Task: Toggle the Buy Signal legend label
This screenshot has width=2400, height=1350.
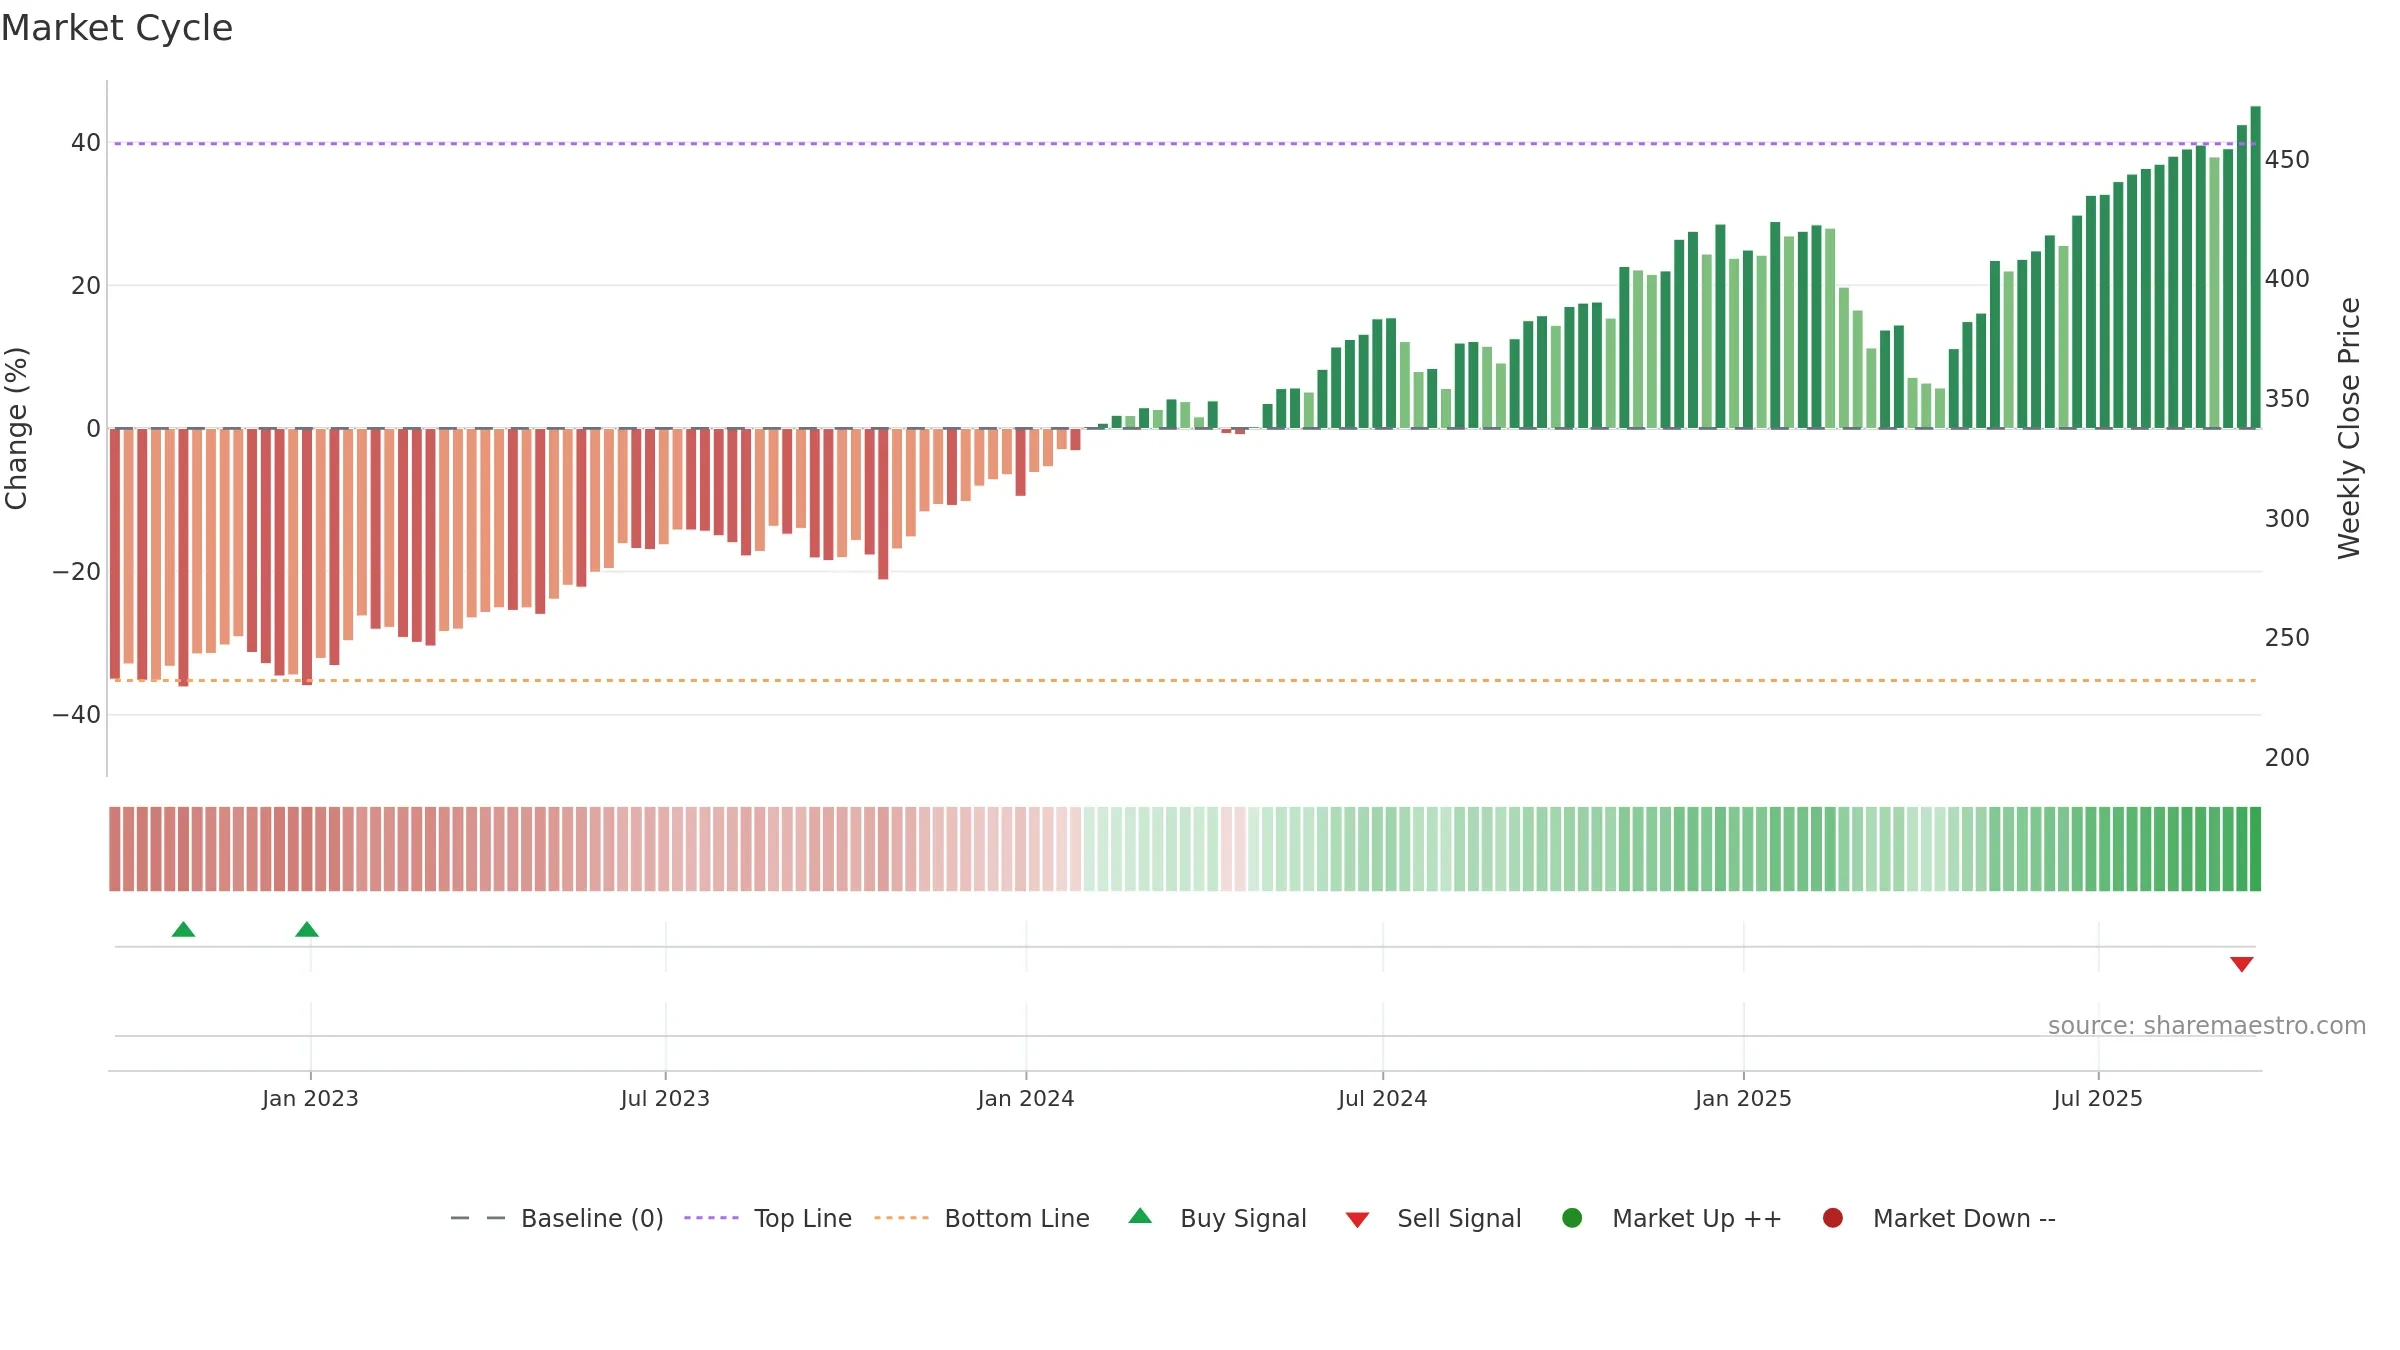Action: [x=1243, y=1218]
